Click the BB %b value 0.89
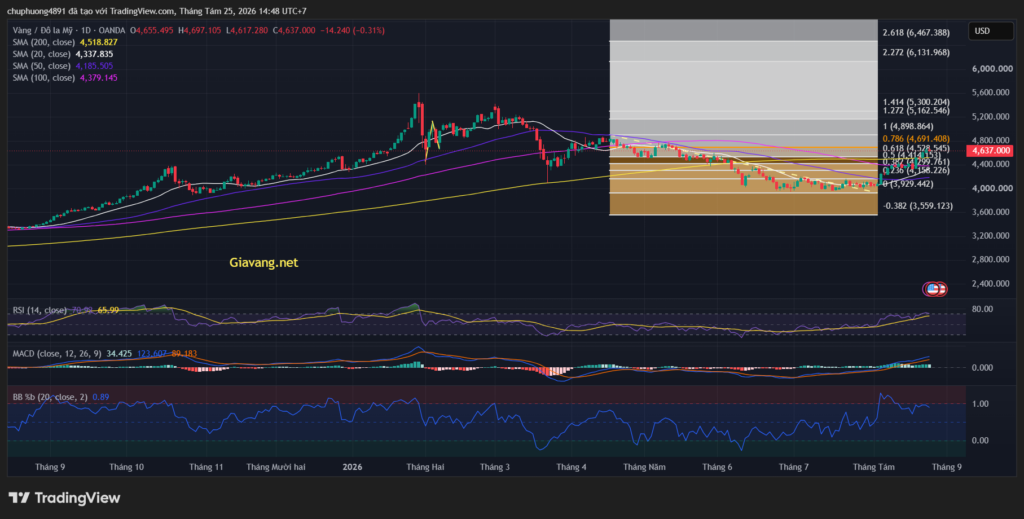The width and height of the screenshot is (1024, 519). point(101,396)
